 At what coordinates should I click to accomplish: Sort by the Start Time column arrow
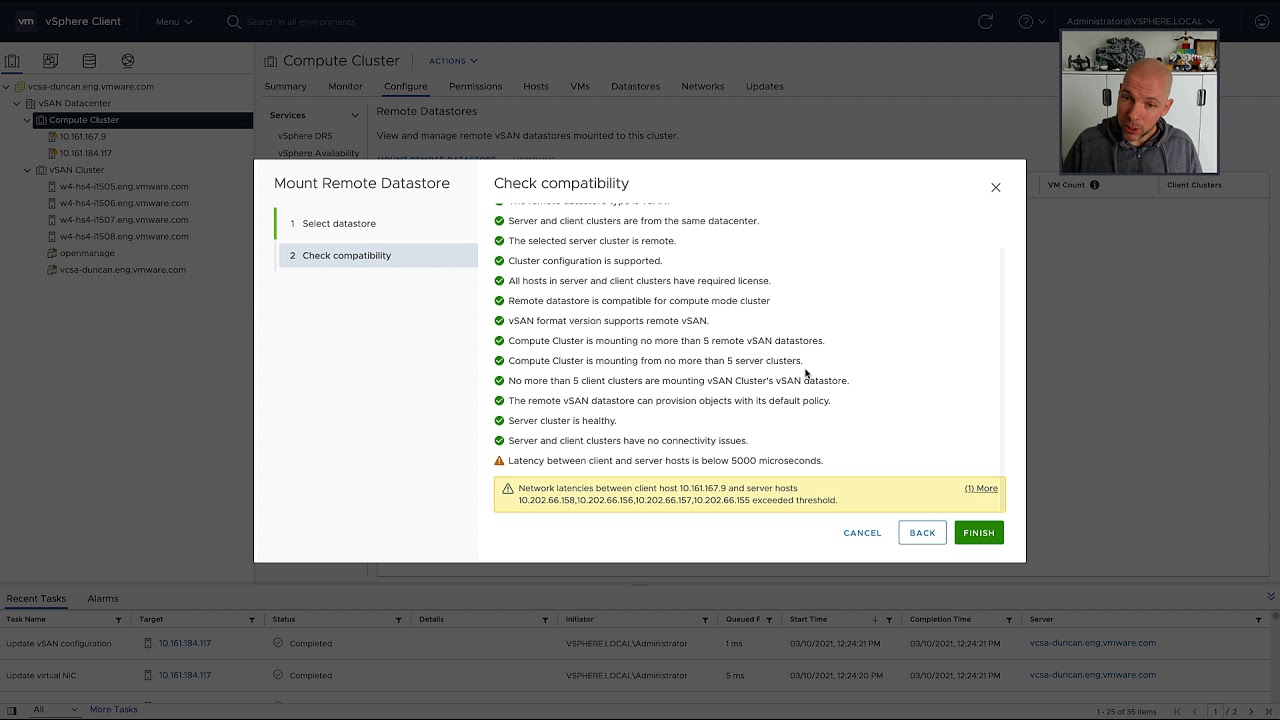click(875, 620)
